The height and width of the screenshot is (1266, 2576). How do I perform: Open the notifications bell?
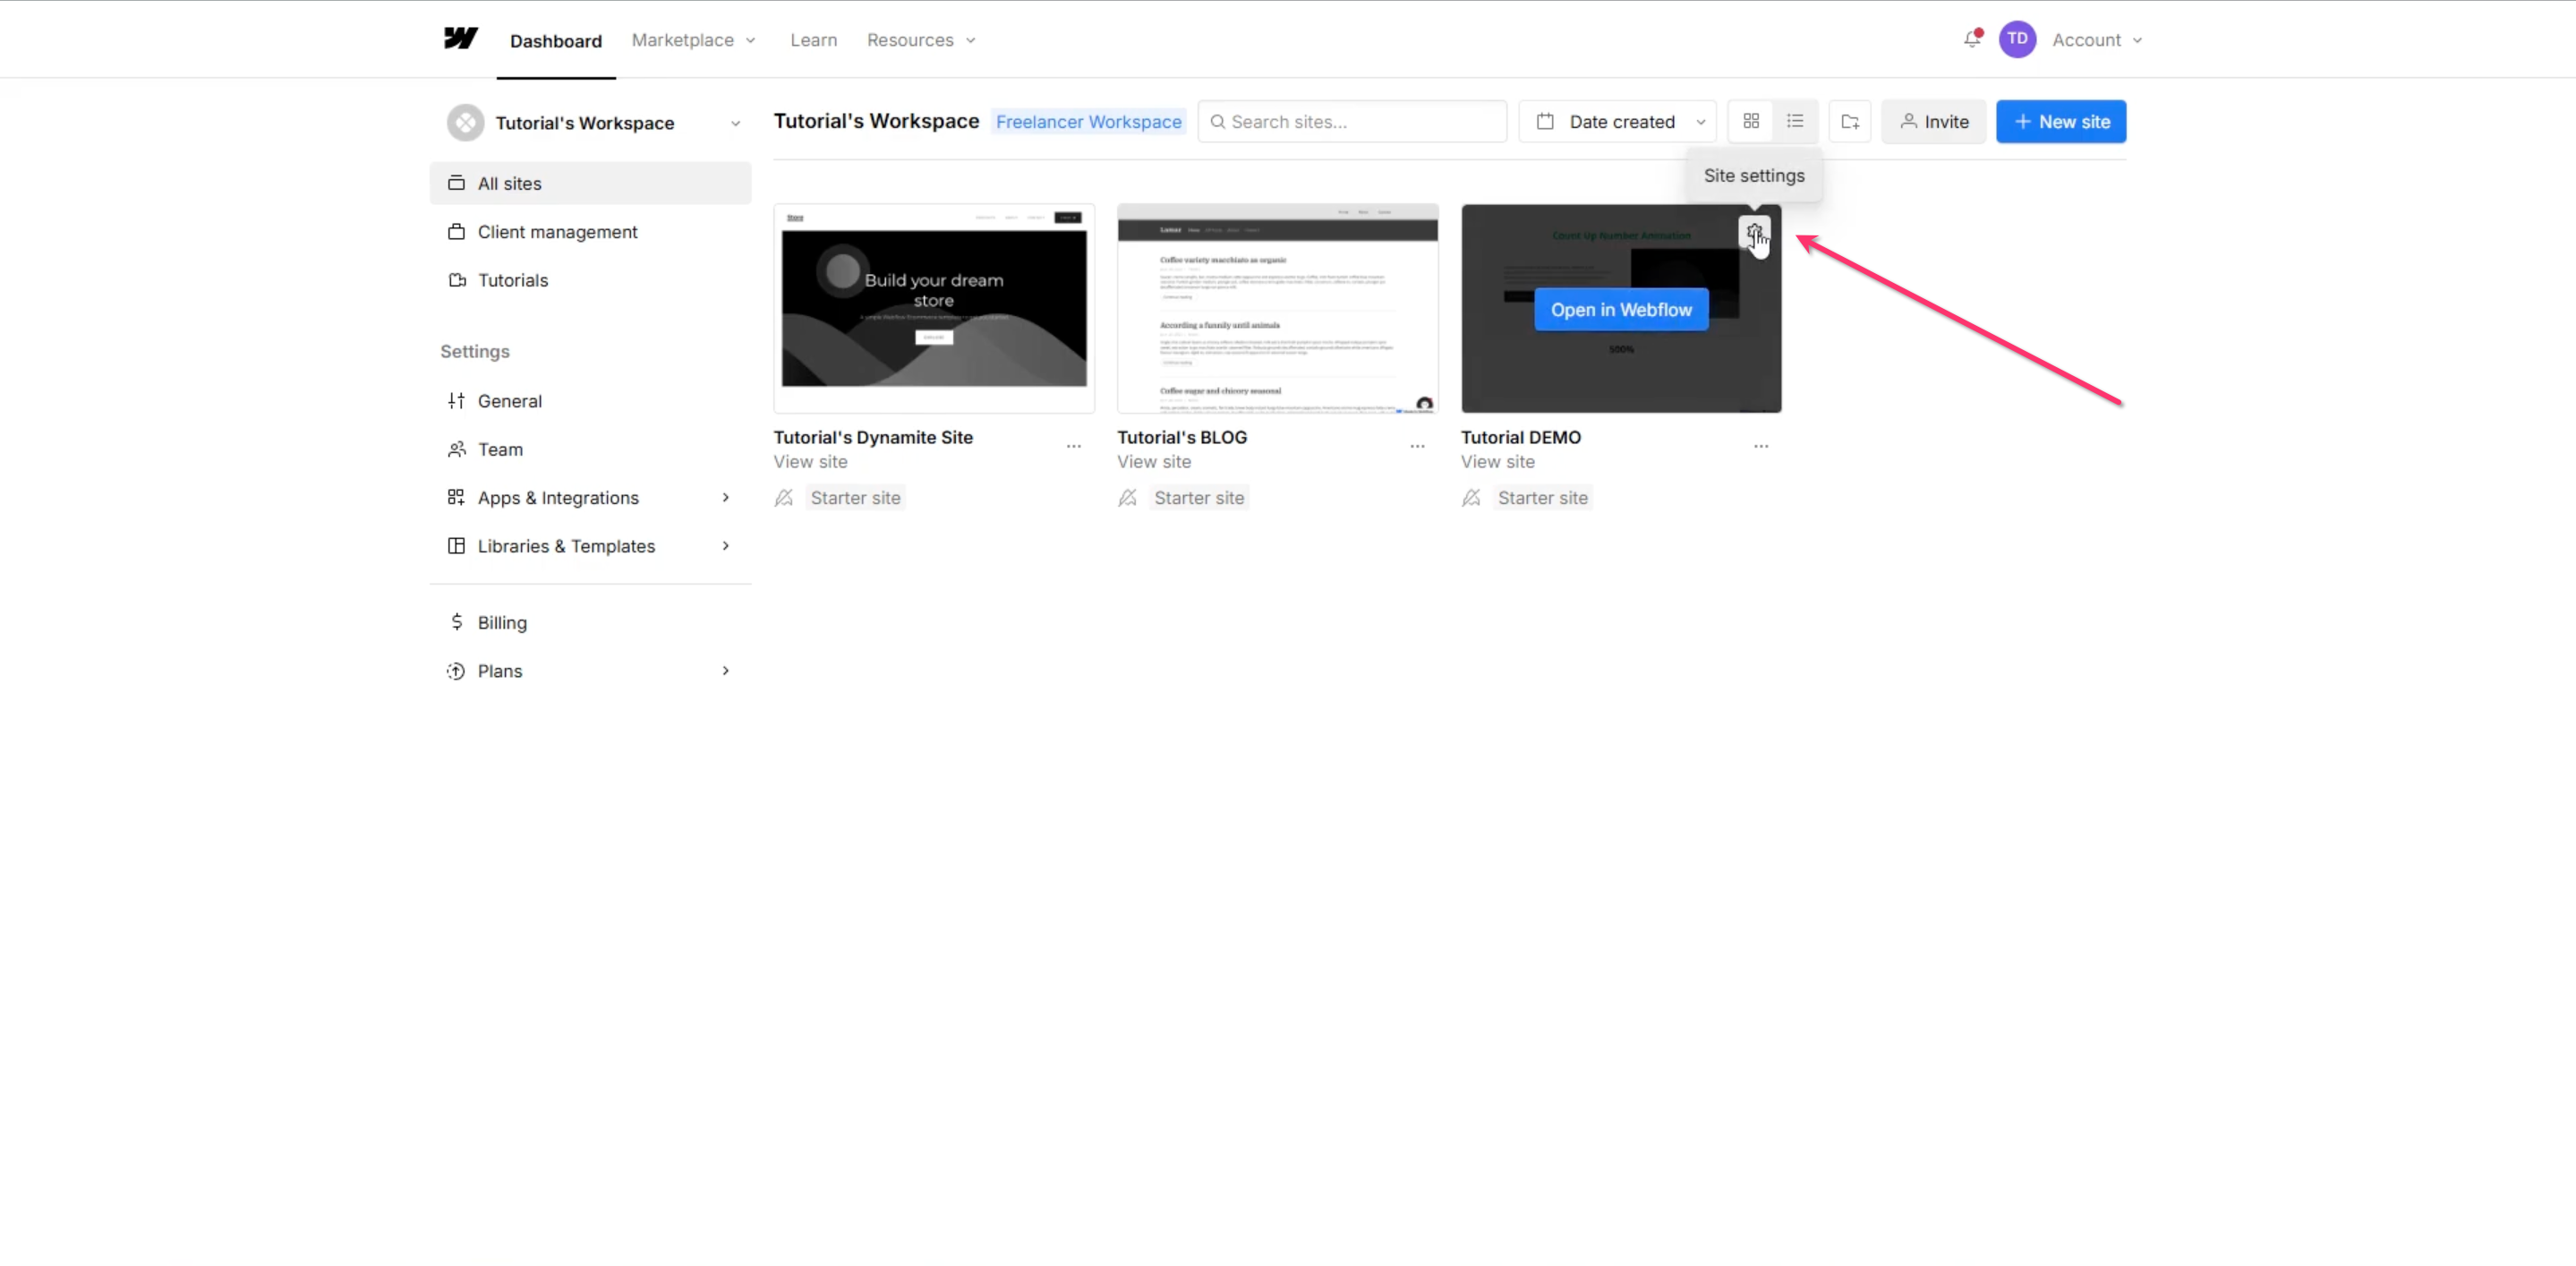click(1971, 39)
